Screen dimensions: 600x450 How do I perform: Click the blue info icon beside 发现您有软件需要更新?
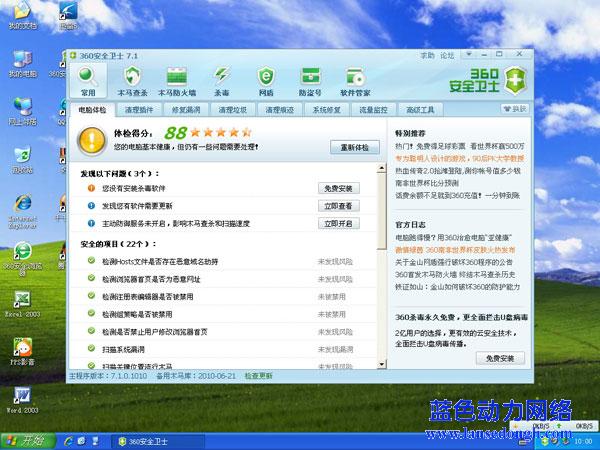pyautogui.click(x=91, y=205)
